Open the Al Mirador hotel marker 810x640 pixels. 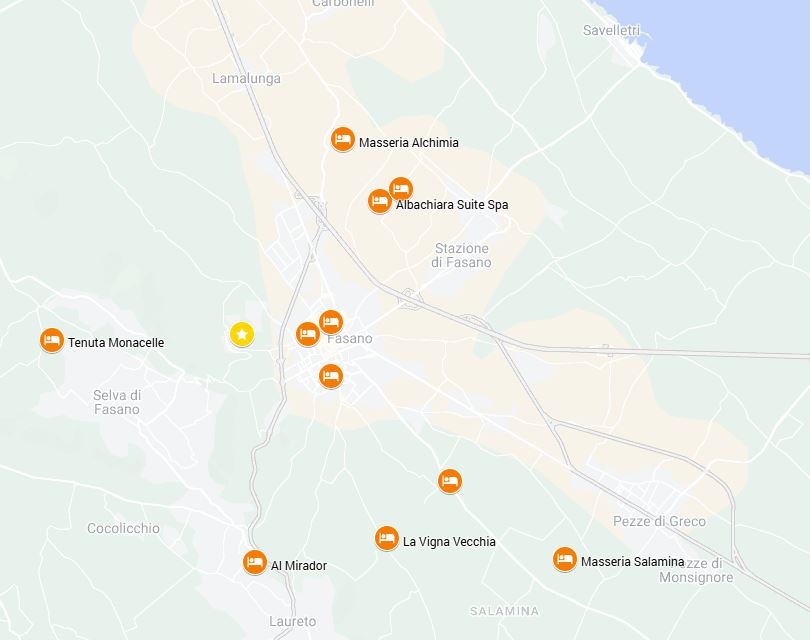pyautogui.click(x=255, y=562)
